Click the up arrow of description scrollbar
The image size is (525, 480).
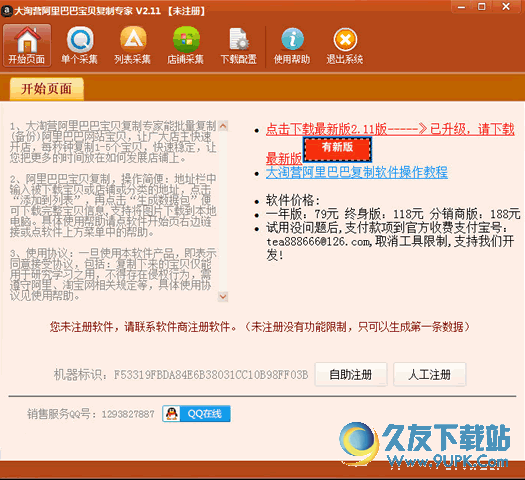pyautogui.click(x=223, y=126)
